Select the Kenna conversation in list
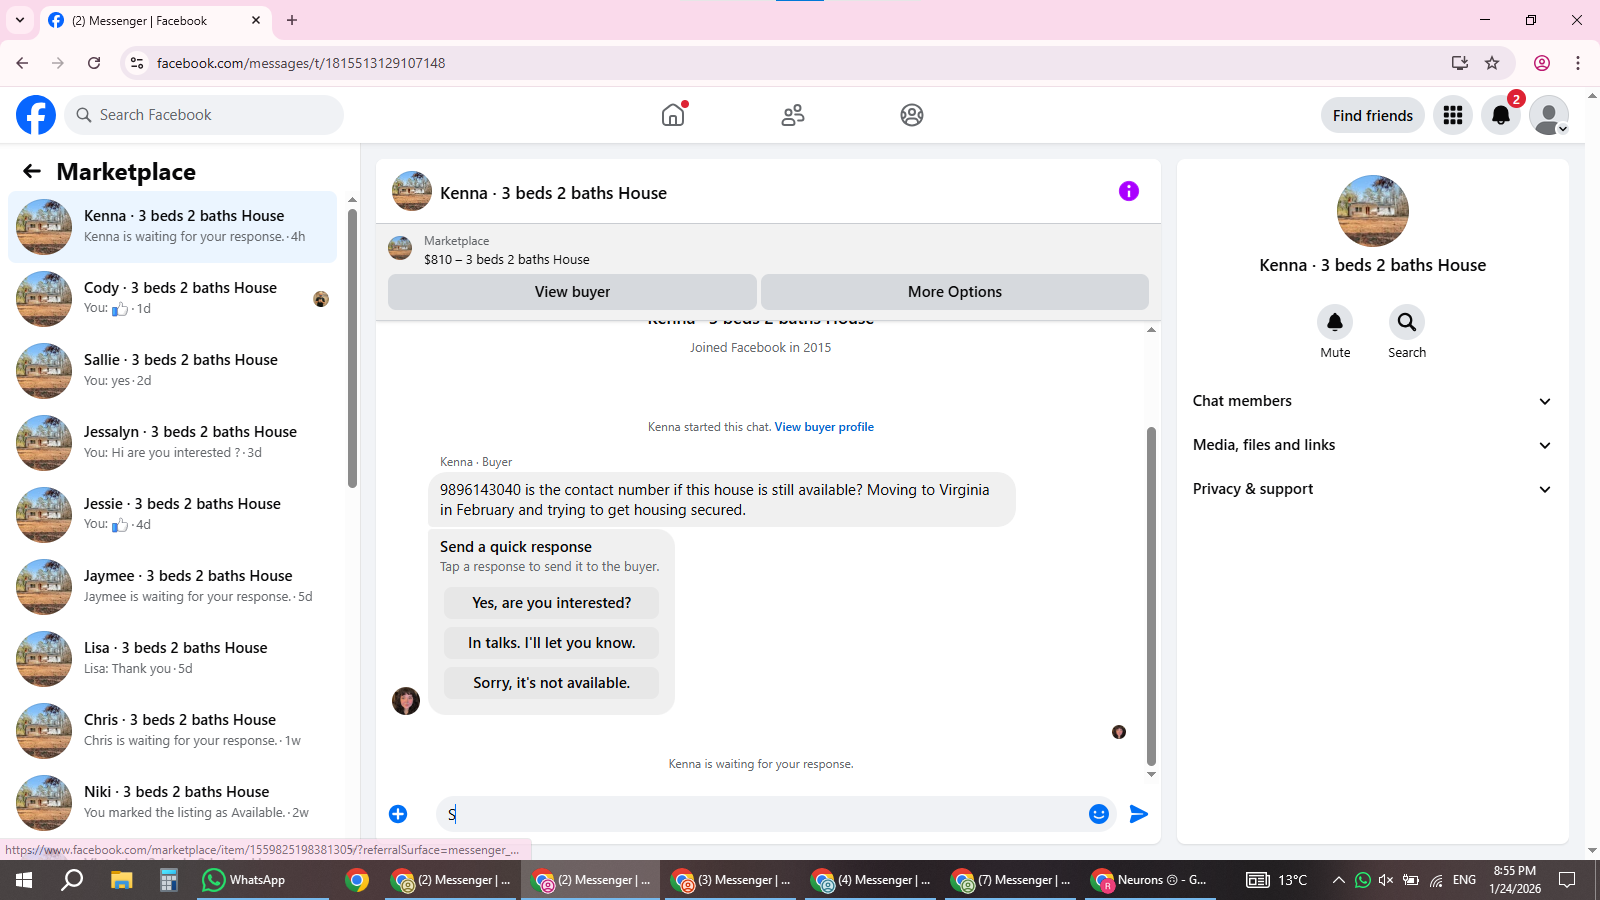 tap(172, 227)
